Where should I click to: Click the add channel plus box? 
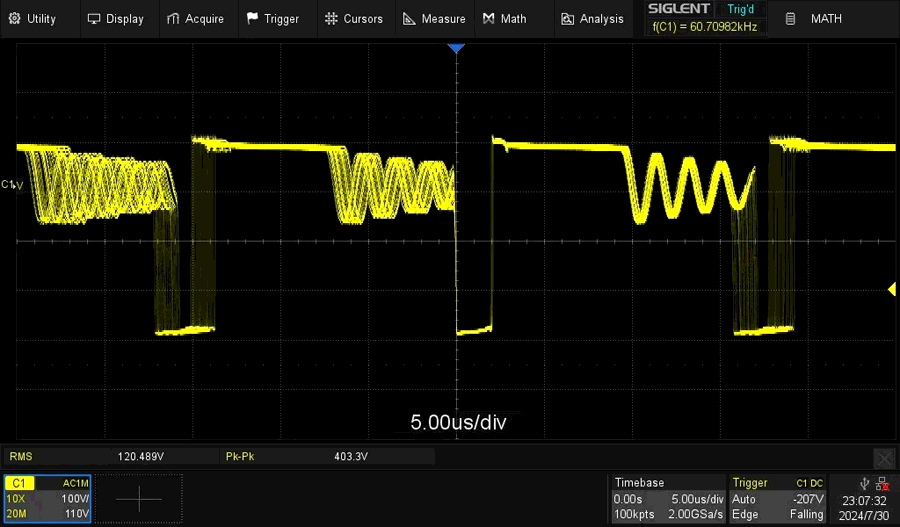coord(139,498)
